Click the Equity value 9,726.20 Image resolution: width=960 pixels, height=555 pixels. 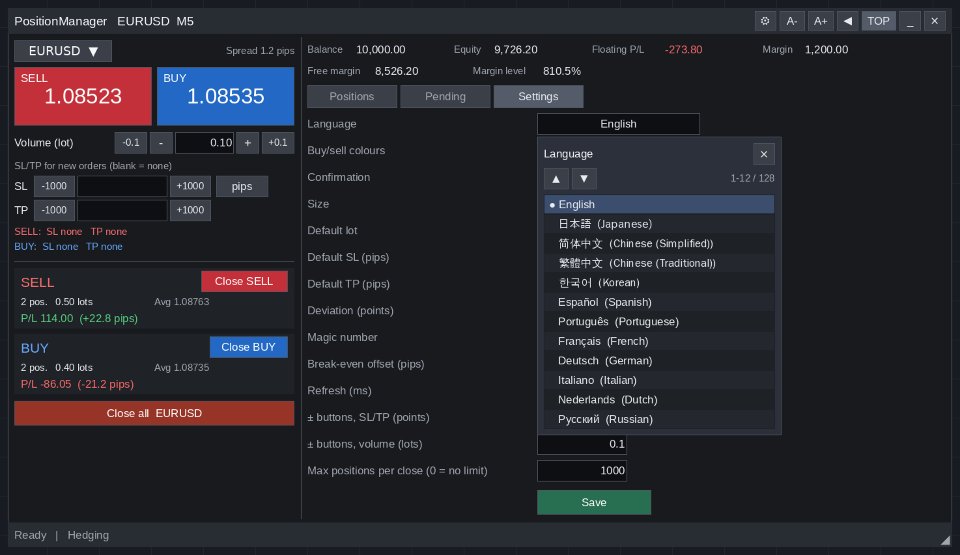coord(516,50)
